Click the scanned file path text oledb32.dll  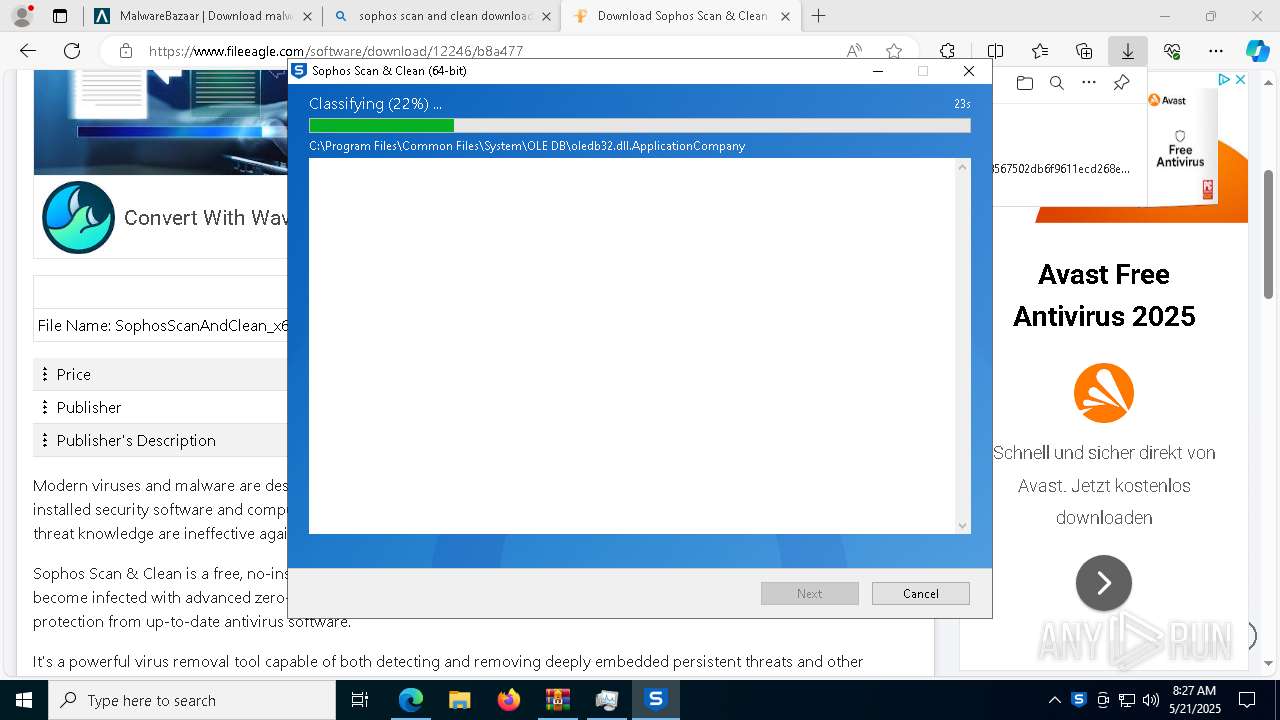click(527, 146)
